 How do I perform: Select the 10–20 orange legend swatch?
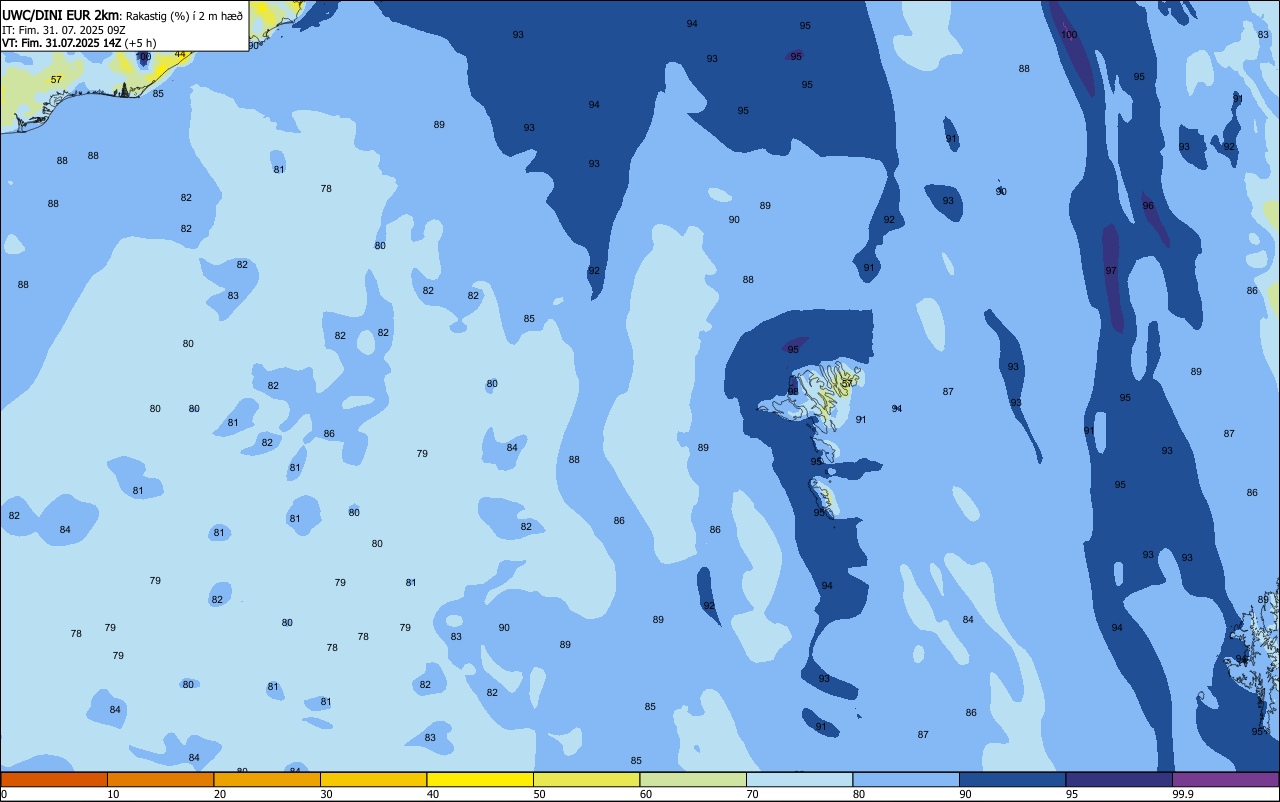(160, 779)
